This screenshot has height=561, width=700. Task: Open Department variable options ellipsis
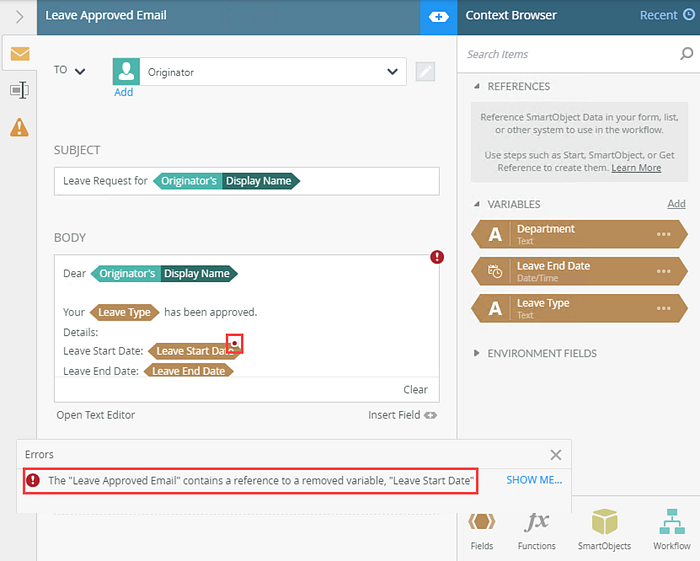coord(663,234)
